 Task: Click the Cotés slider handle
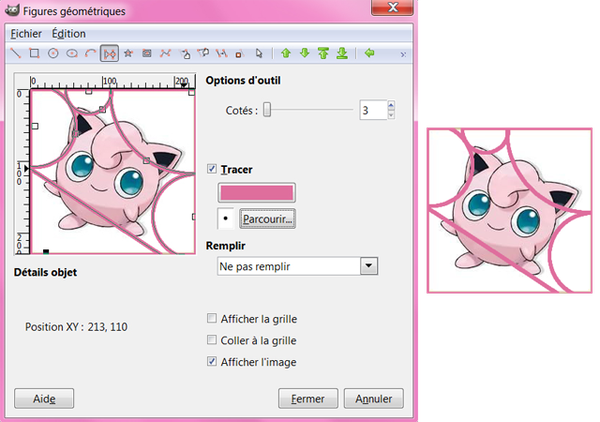[x=267, y=110]
